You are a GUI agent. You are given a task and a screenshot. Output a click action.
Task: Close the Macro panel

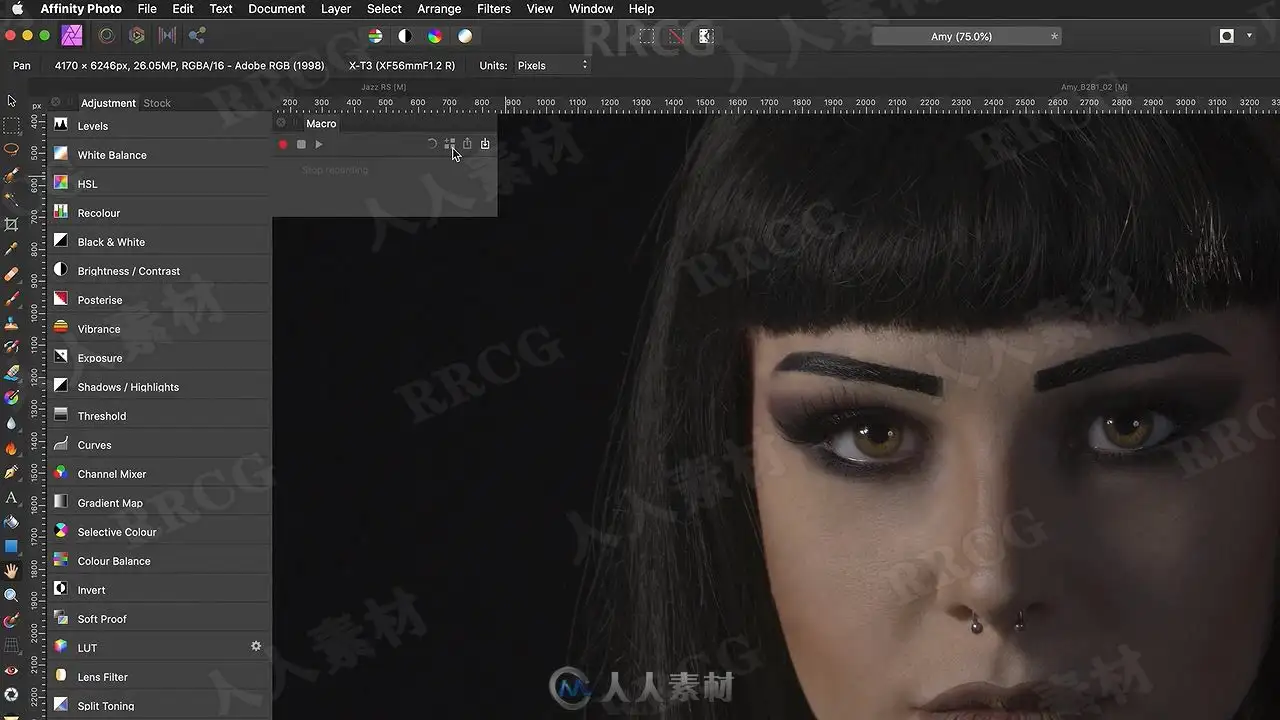281,123
